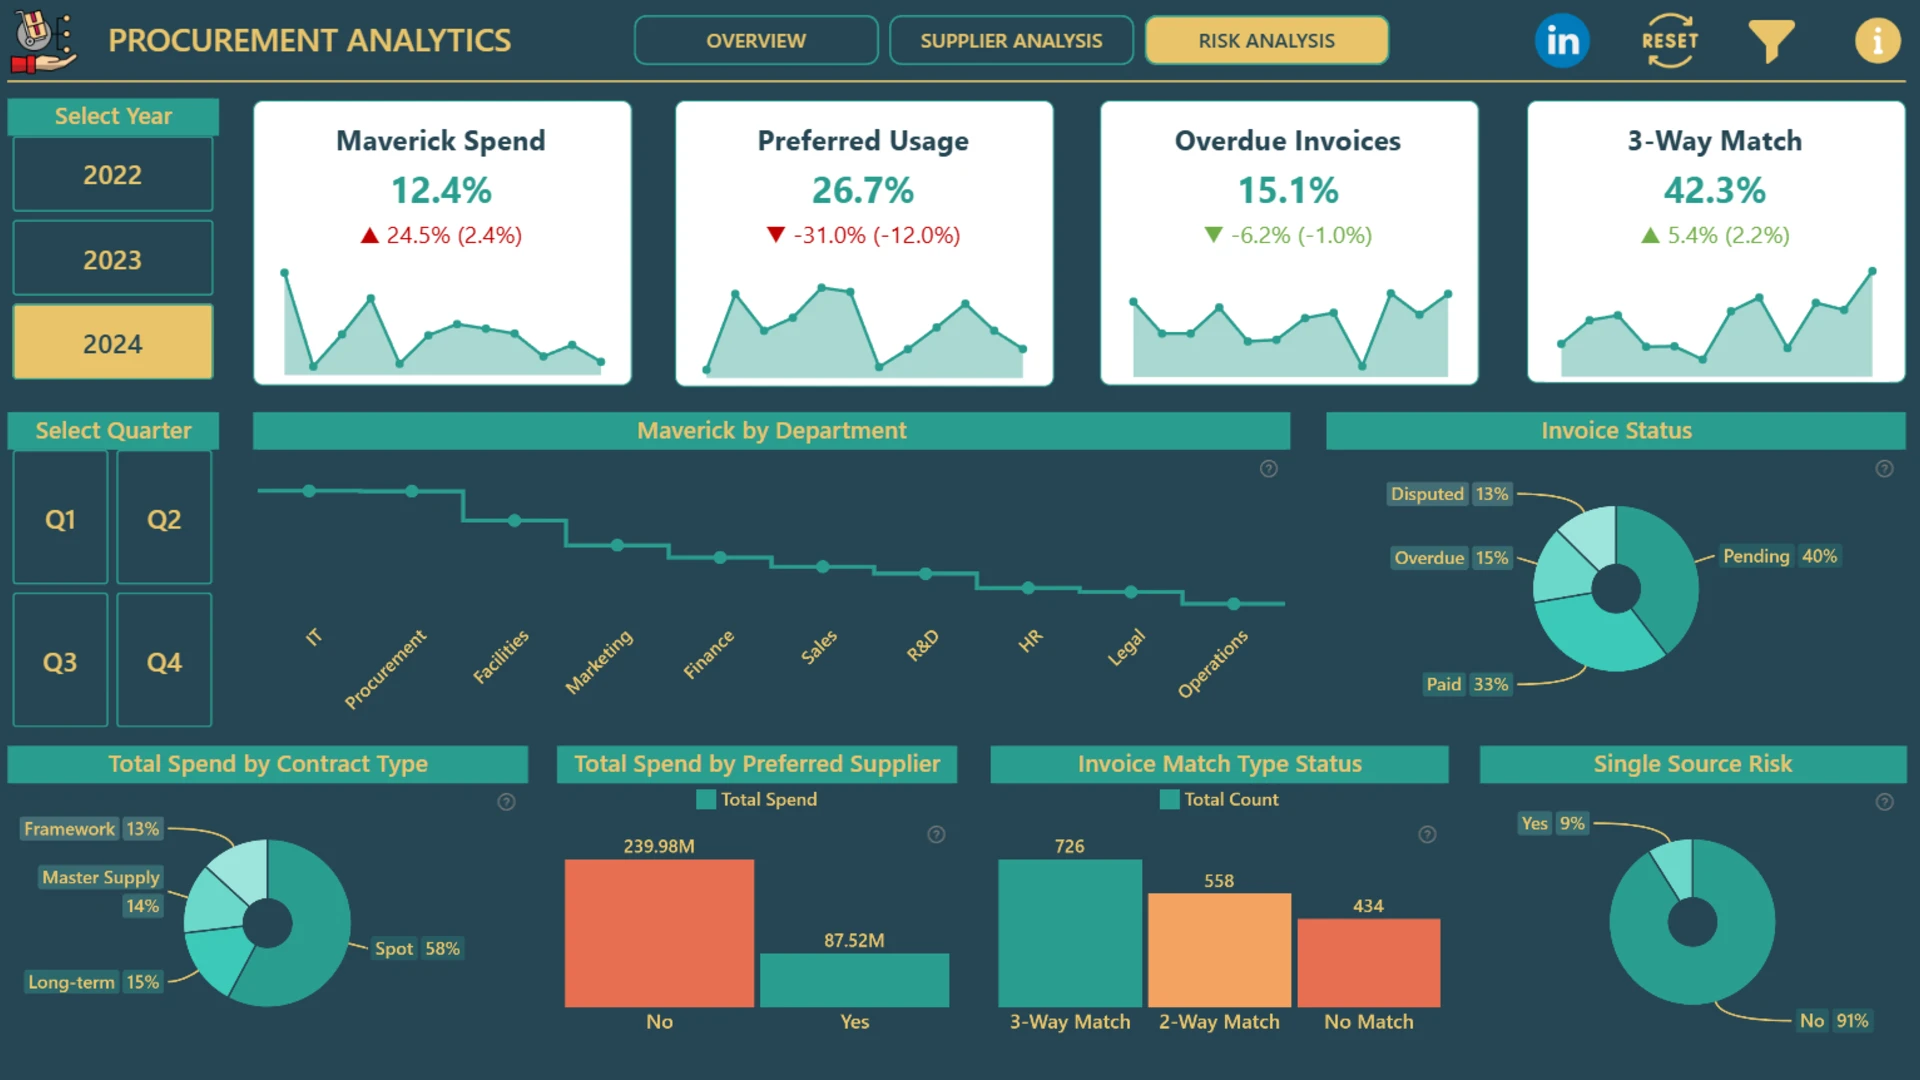Show help tooltip for Invoice Match chart

pos(1427,835)
